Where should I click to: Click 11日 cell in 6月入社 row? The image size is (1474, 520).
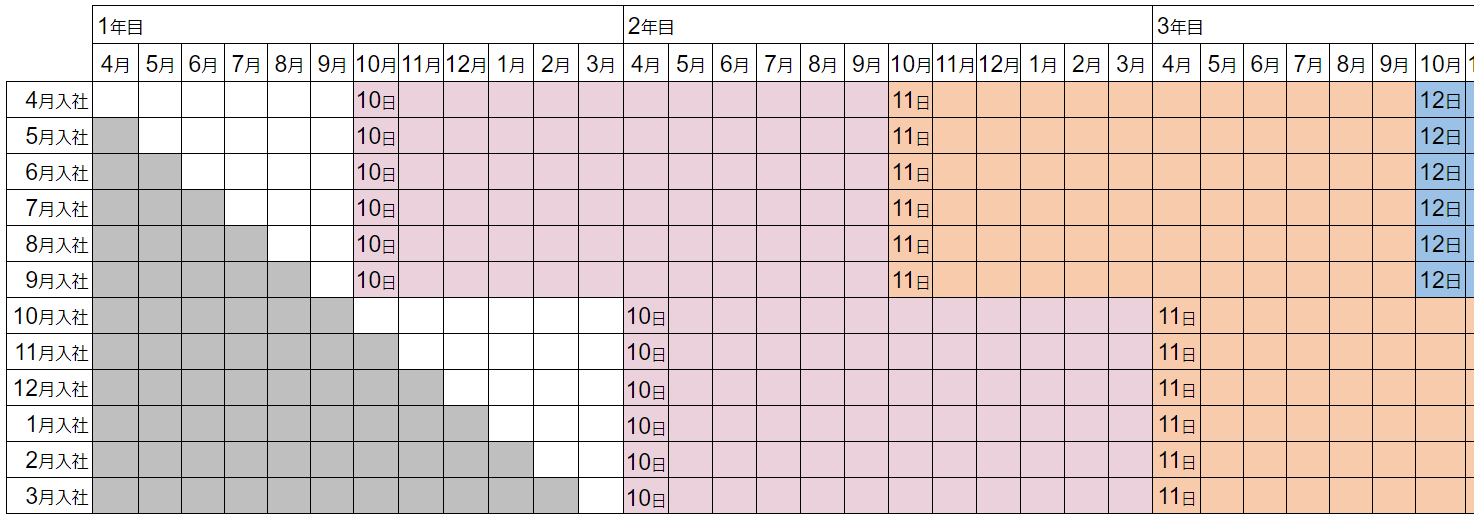tap(910, 173)
